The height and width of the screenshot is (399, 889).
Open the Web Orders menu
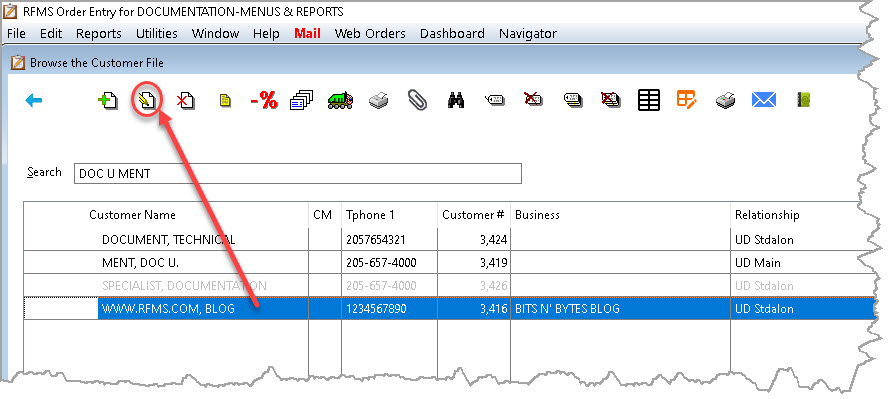tap(370, 33)
